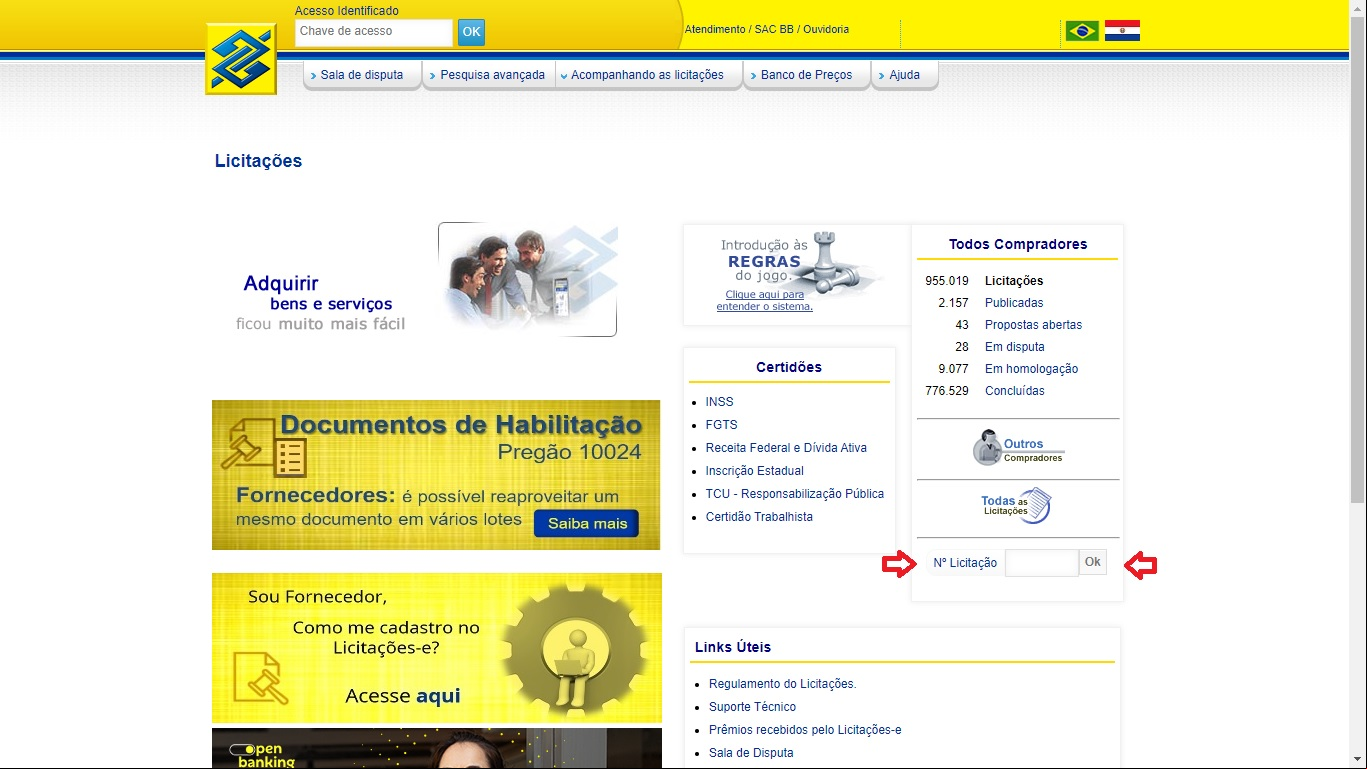The height and width of the screenshot is (769, 1367).
Task: Click the Todos Compradores heading
Action: pyautogui.click(x=1017, y=244)
